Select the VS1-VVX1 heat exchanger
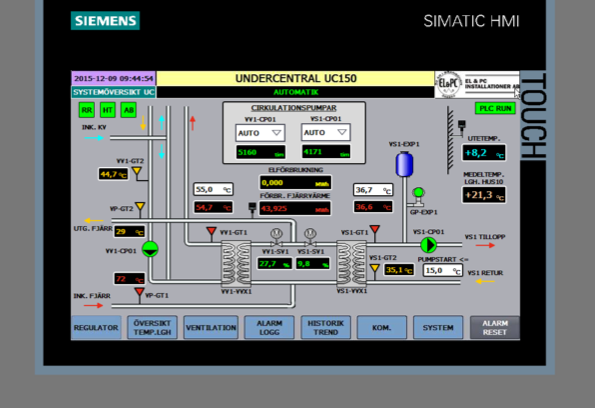This screenshot has width=595, height=408. tap(352, 263)
